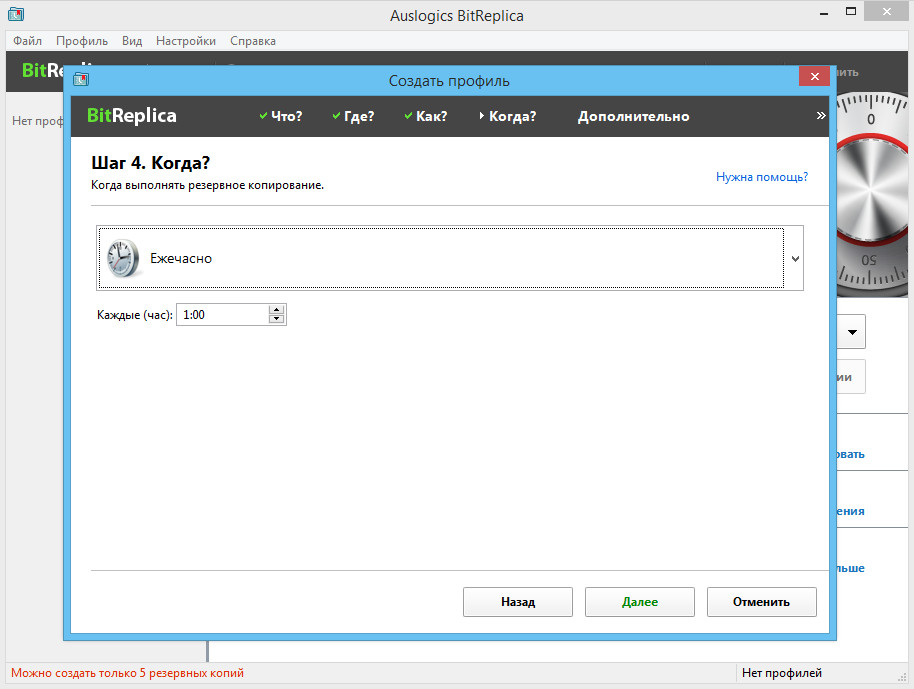
Task: Open the Профиль menu
Action: pos(82,41)
